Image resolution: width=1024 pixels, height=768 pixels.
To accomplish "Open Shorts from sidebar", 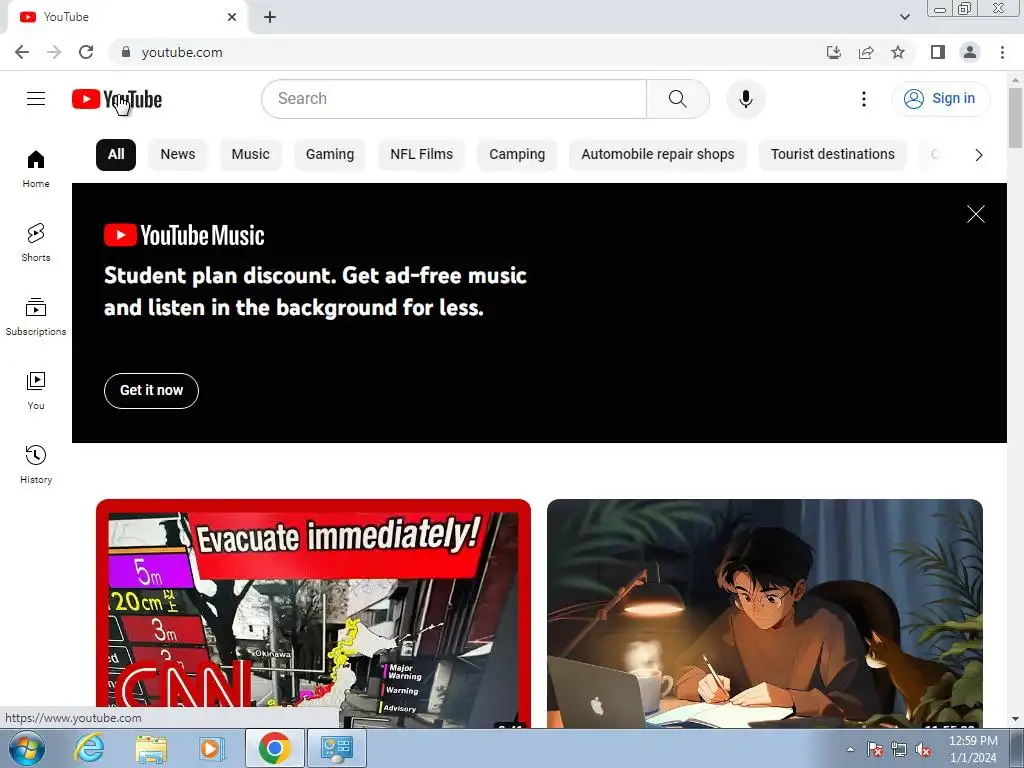I will coord(36,242).
